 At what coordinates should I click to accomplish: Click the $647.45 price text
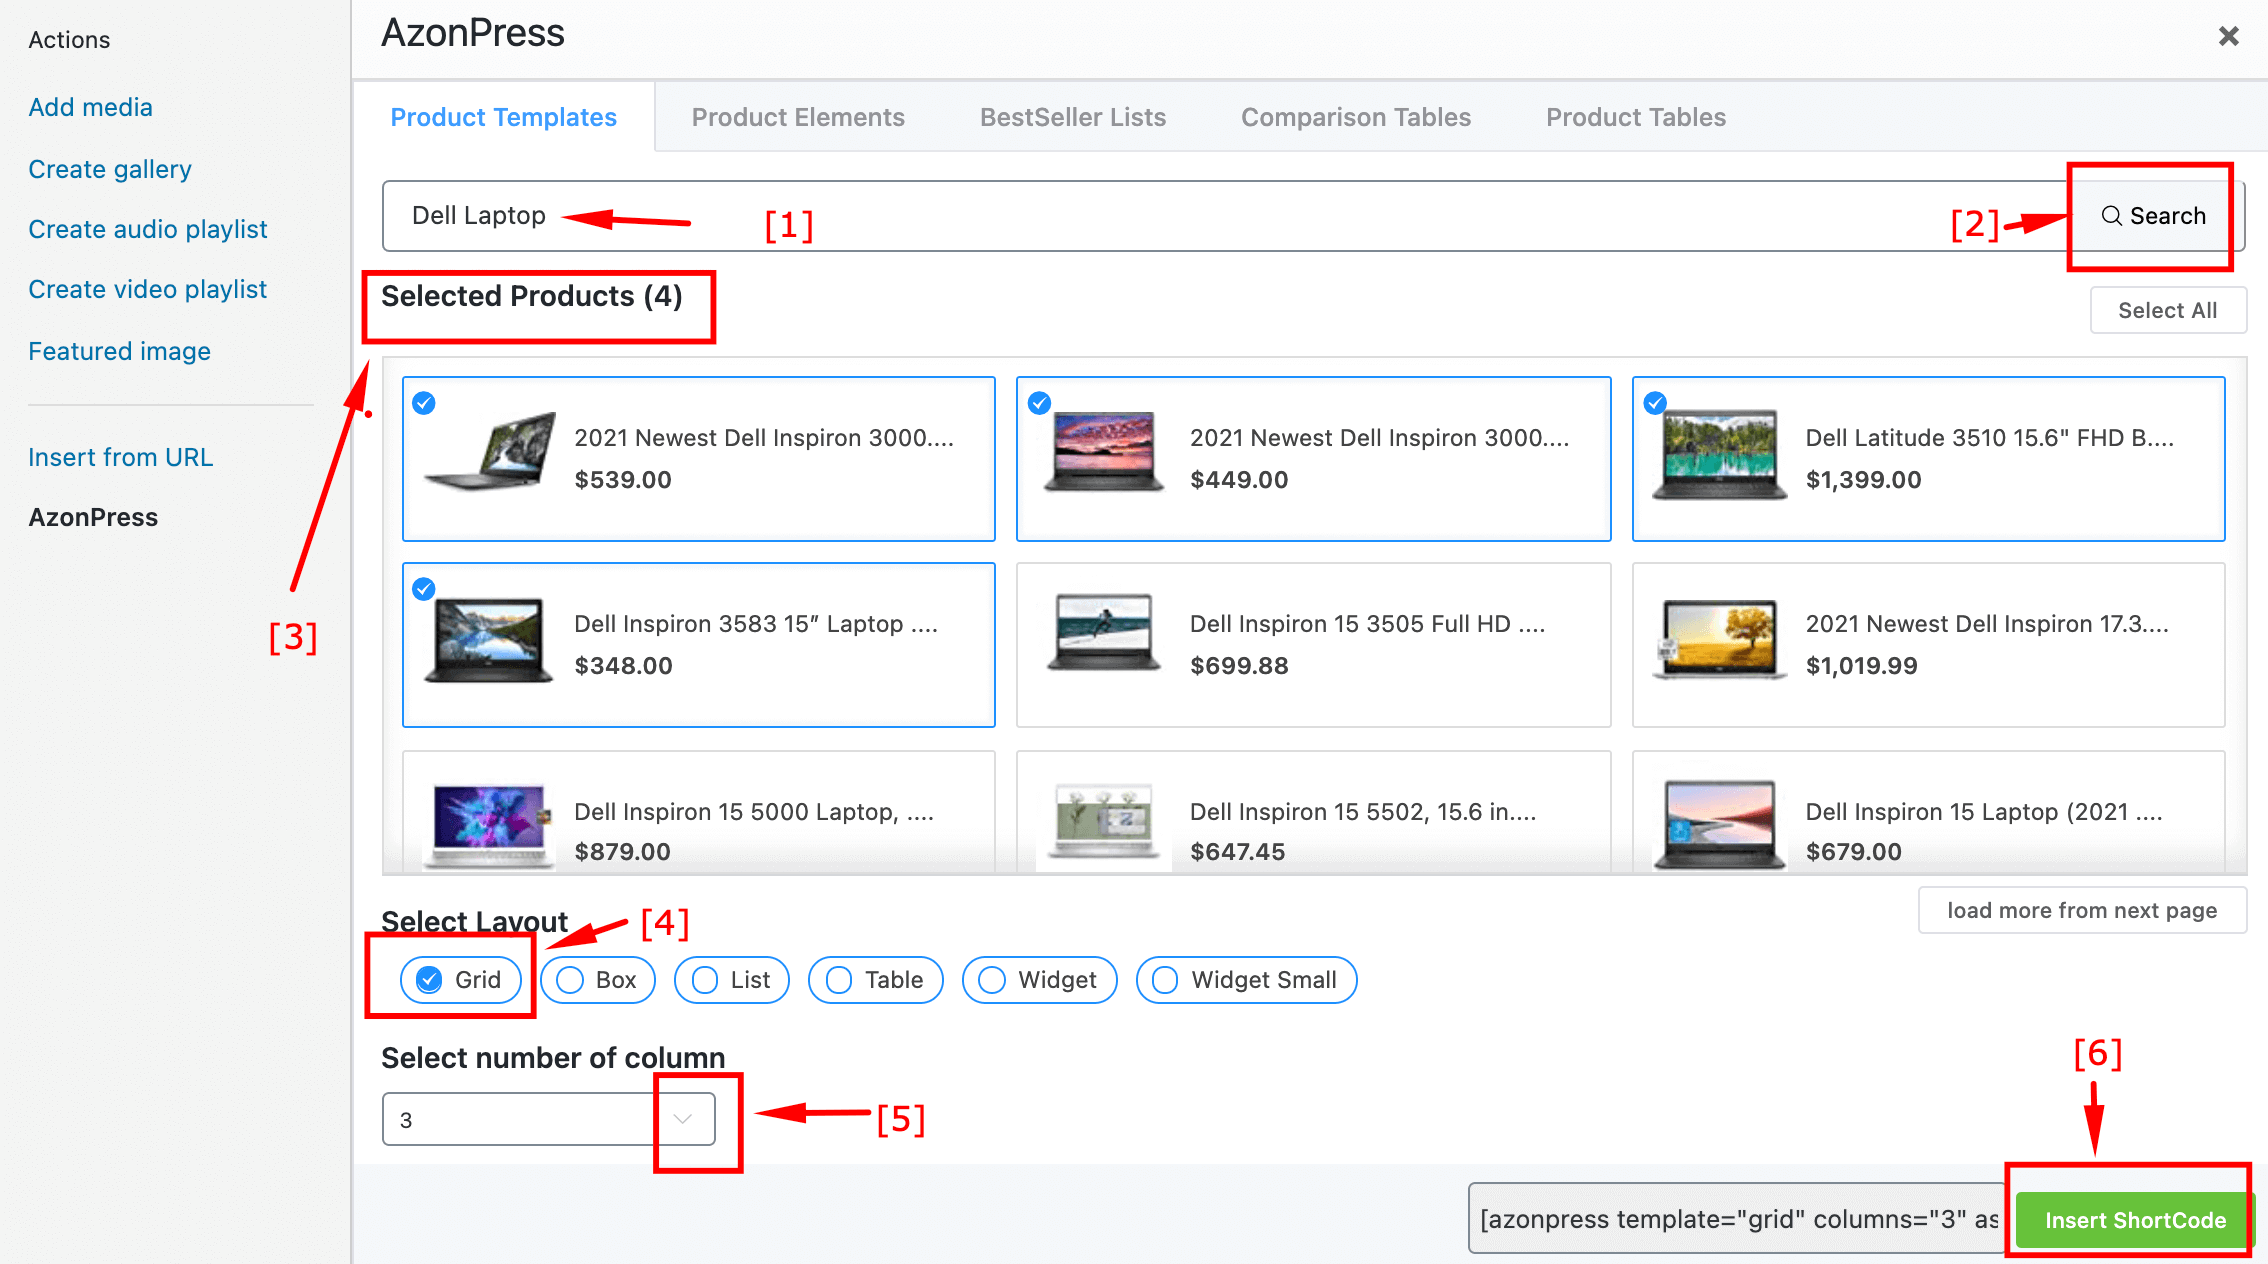(1238, 852)
